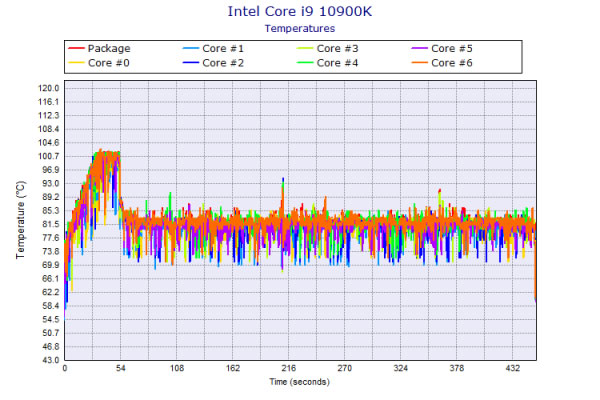Click the 93.0 y-axis value

click(51, 183)
